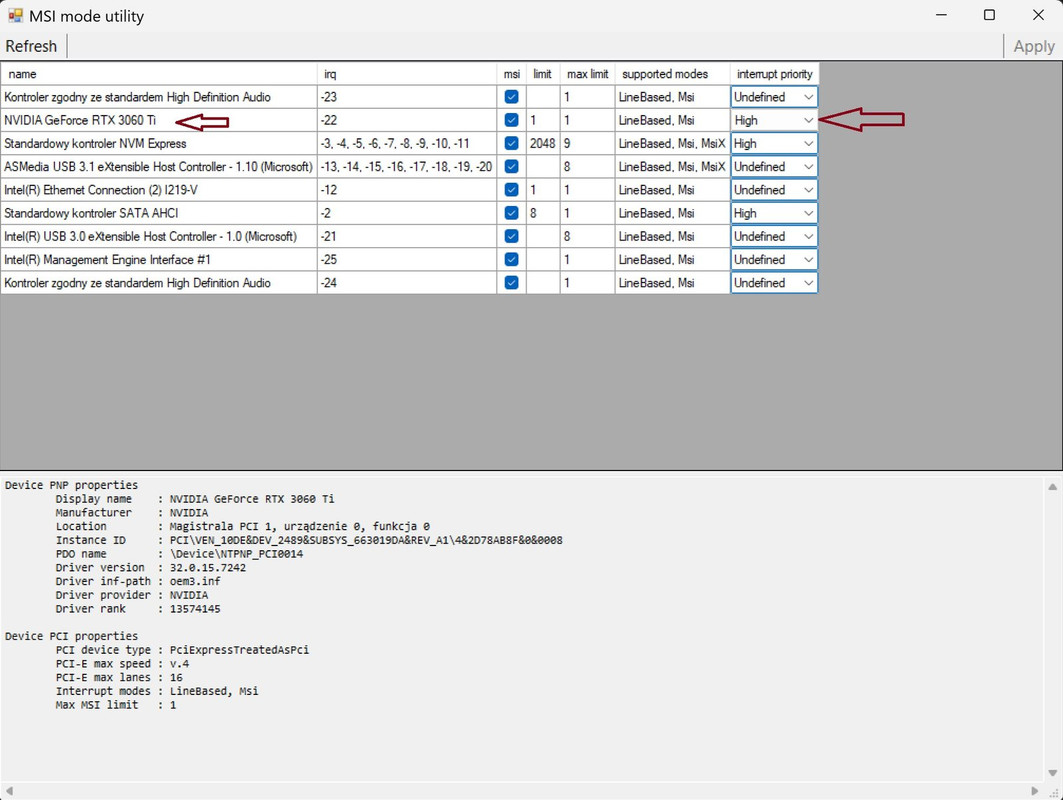
Task: Toggle msi checkbox for Intel USB 3.0 Host Controller
Action: coord(511,236)
